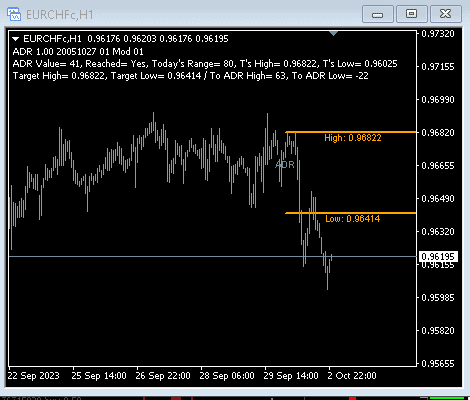Close the EURCHFc chart window
The image size is (470, 400).
(x=446, y=14)
